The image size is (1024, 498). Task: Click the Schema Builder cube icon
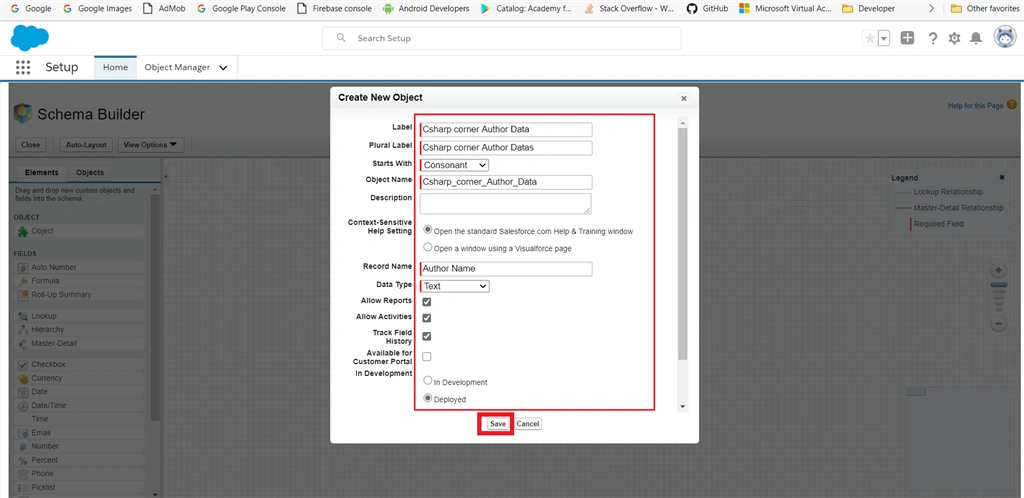click(23, 114)
